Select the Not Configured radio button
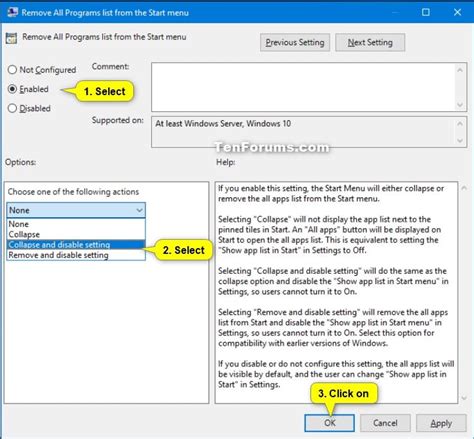Screen dimensions: 474x439 click(x=12, y=70)
